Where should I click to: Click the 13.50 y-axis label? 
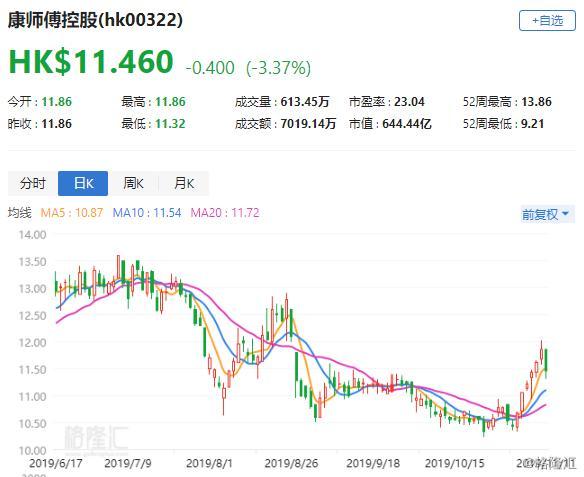pyautogui.click(x=32, y=262)
